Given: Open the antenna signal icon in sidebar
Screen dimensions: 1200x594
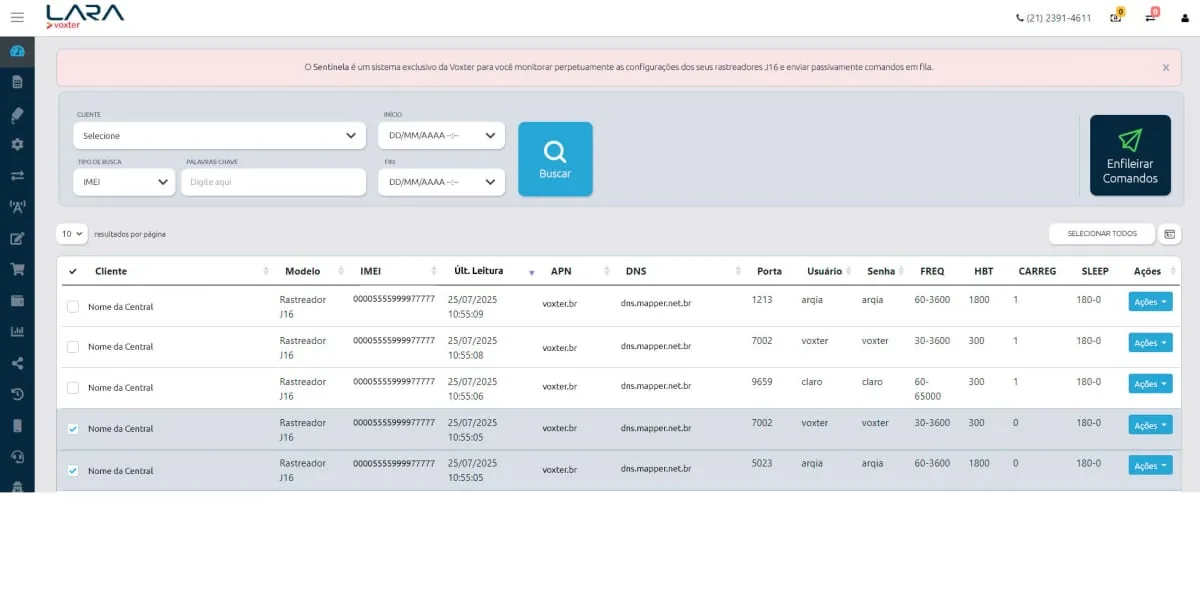Looking at the screenshot, I should tap(17, 206).
